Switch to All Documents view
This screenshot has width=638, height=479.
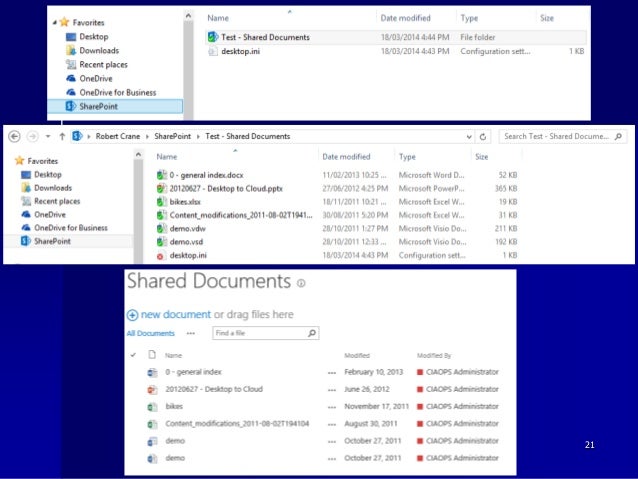coord(151,333)
